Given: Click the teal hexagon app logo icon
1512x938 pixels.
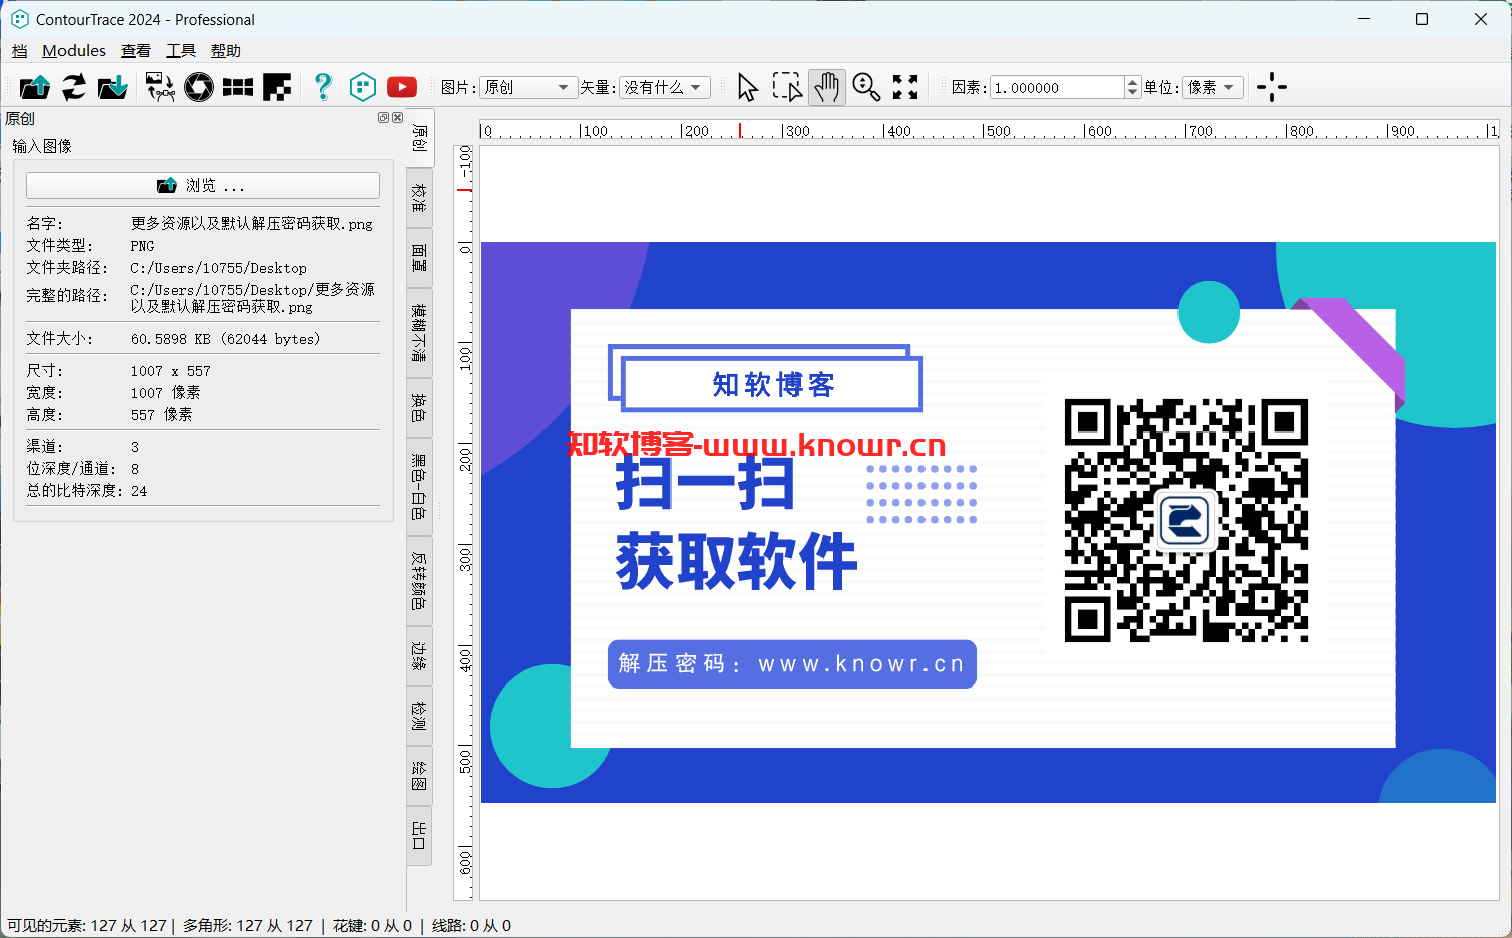Looking at the screenshot, I should (x=363, y=87).
